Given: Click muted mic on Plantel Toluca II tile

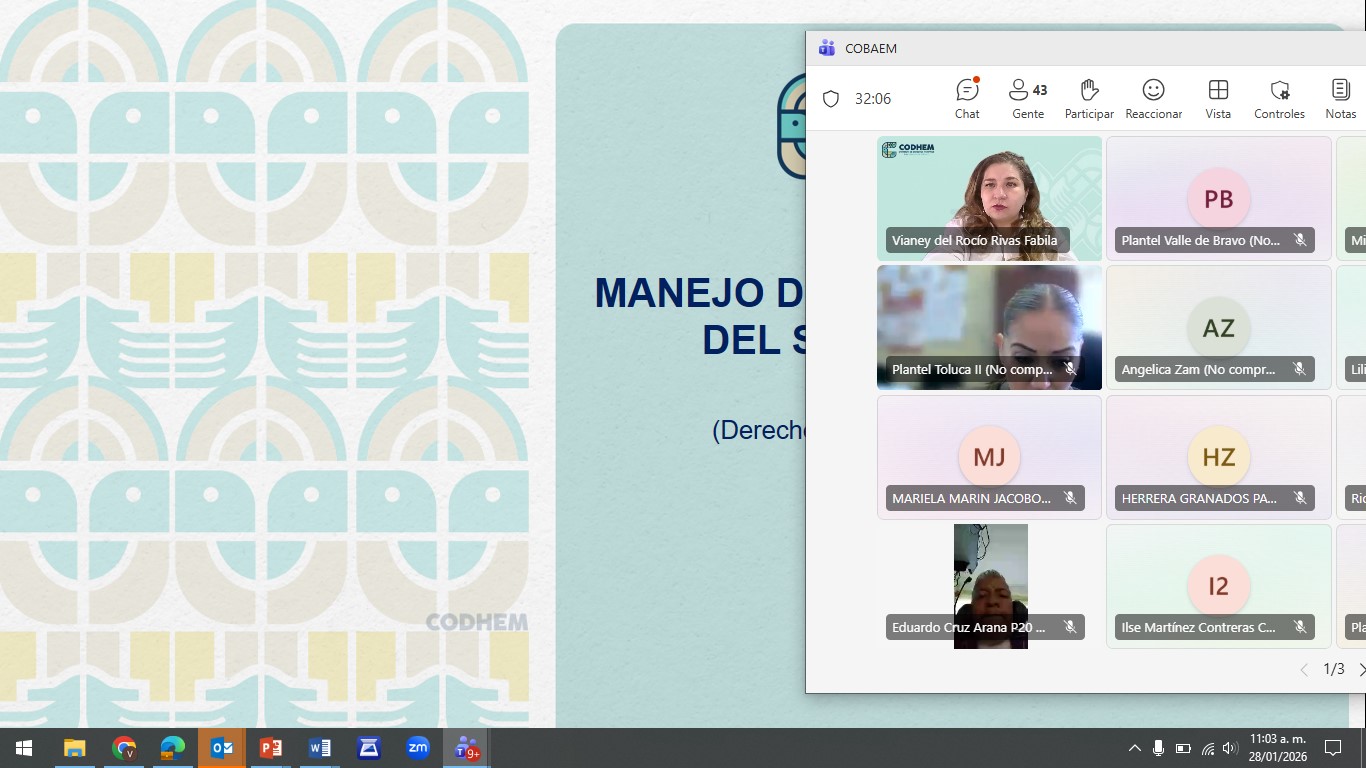Looking at the screenshot, I should [x=1070, y=369].
